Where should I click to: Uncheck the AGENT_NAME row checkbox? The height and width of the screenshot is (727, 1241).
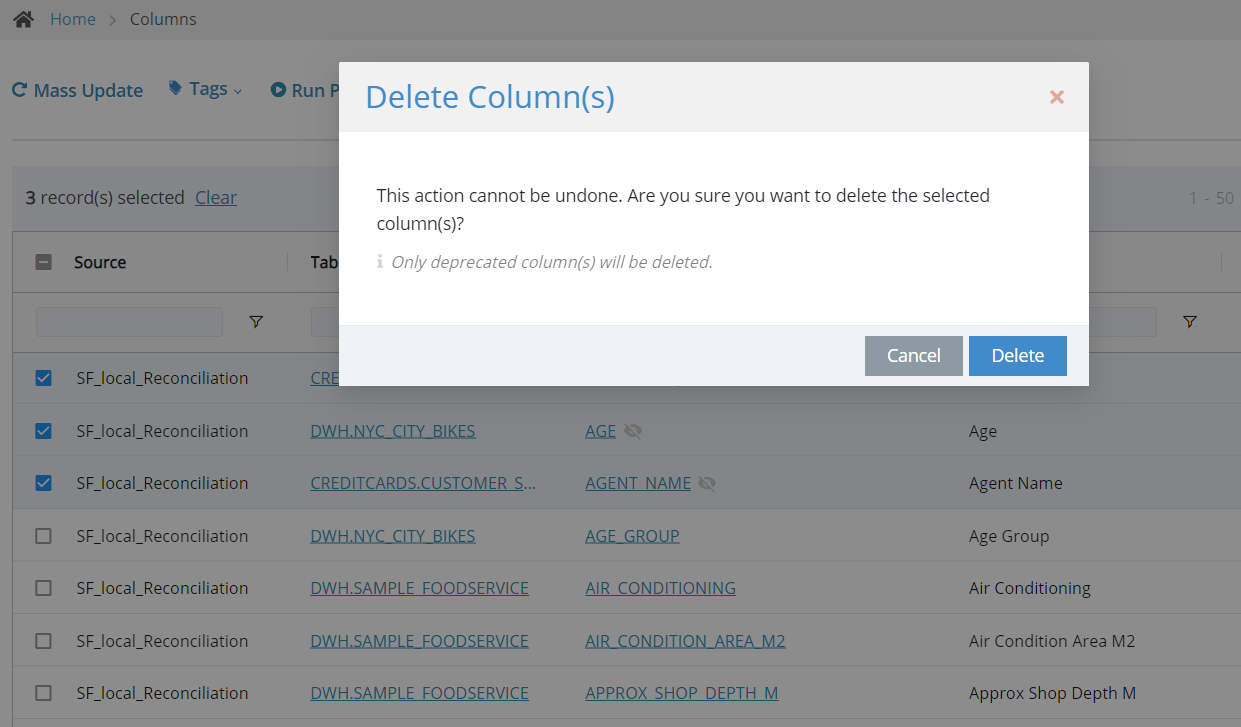(43, 483)
